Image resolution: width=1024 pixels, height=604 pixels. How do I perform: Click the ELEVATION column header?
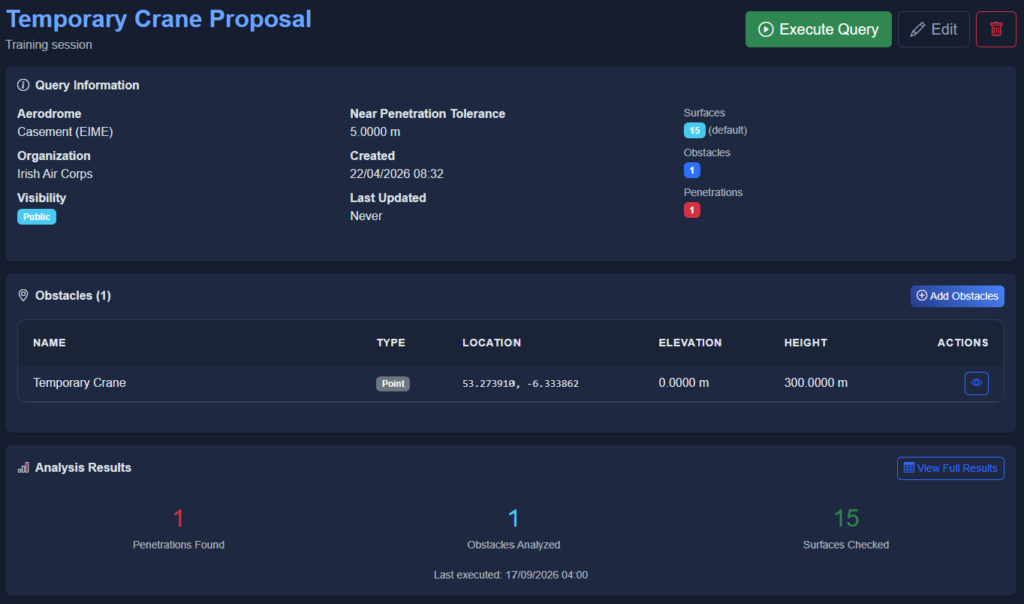[690, 343]
